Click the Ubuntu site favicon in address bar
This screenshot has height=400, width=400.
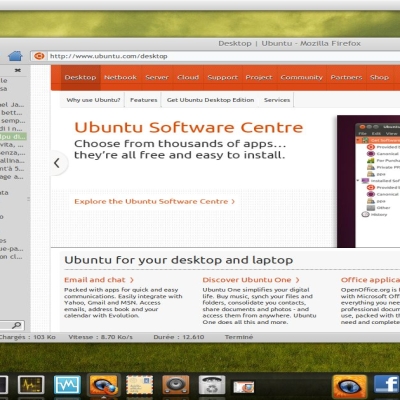[39, 56]
